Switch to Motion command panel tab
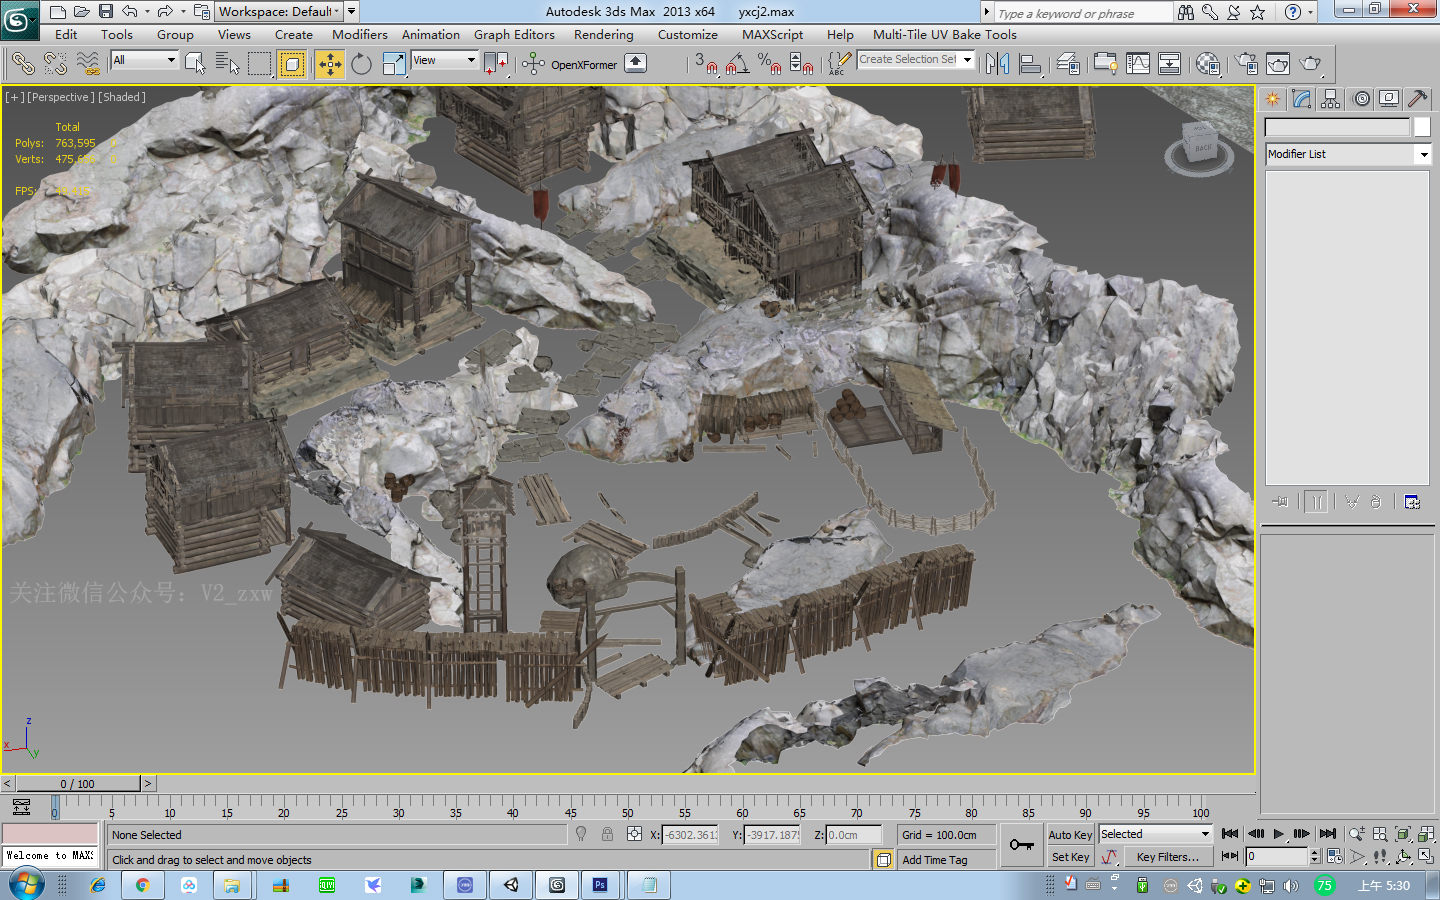This screenshot has height=900, width=1440. [1361, 99]
